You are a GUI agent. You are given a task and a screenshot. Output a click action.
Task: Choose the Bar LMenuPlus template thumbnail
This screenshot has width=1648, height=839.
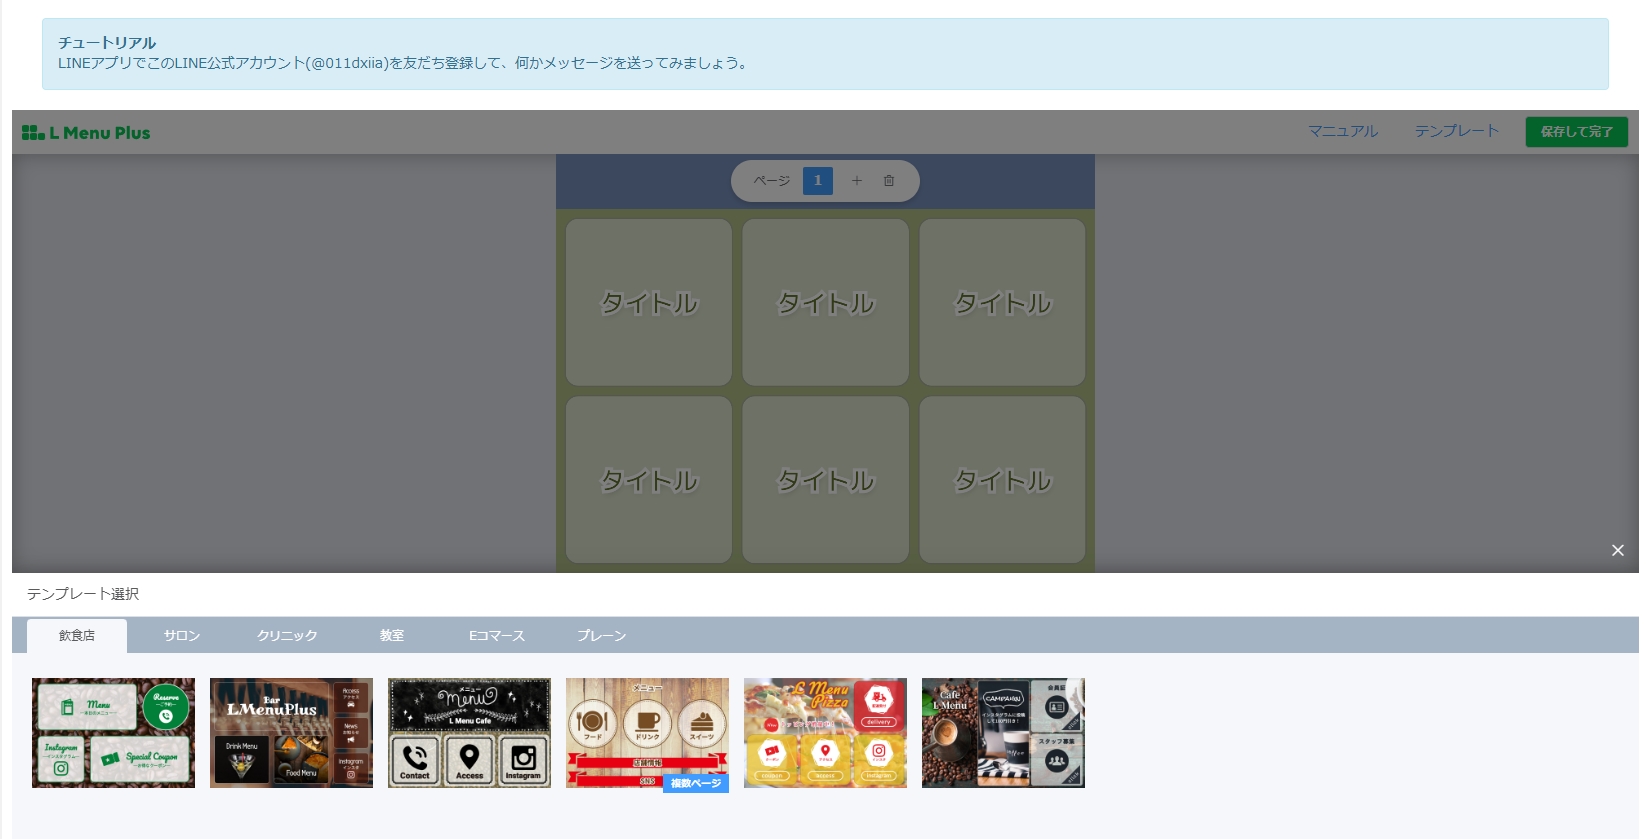coord(291,733)
